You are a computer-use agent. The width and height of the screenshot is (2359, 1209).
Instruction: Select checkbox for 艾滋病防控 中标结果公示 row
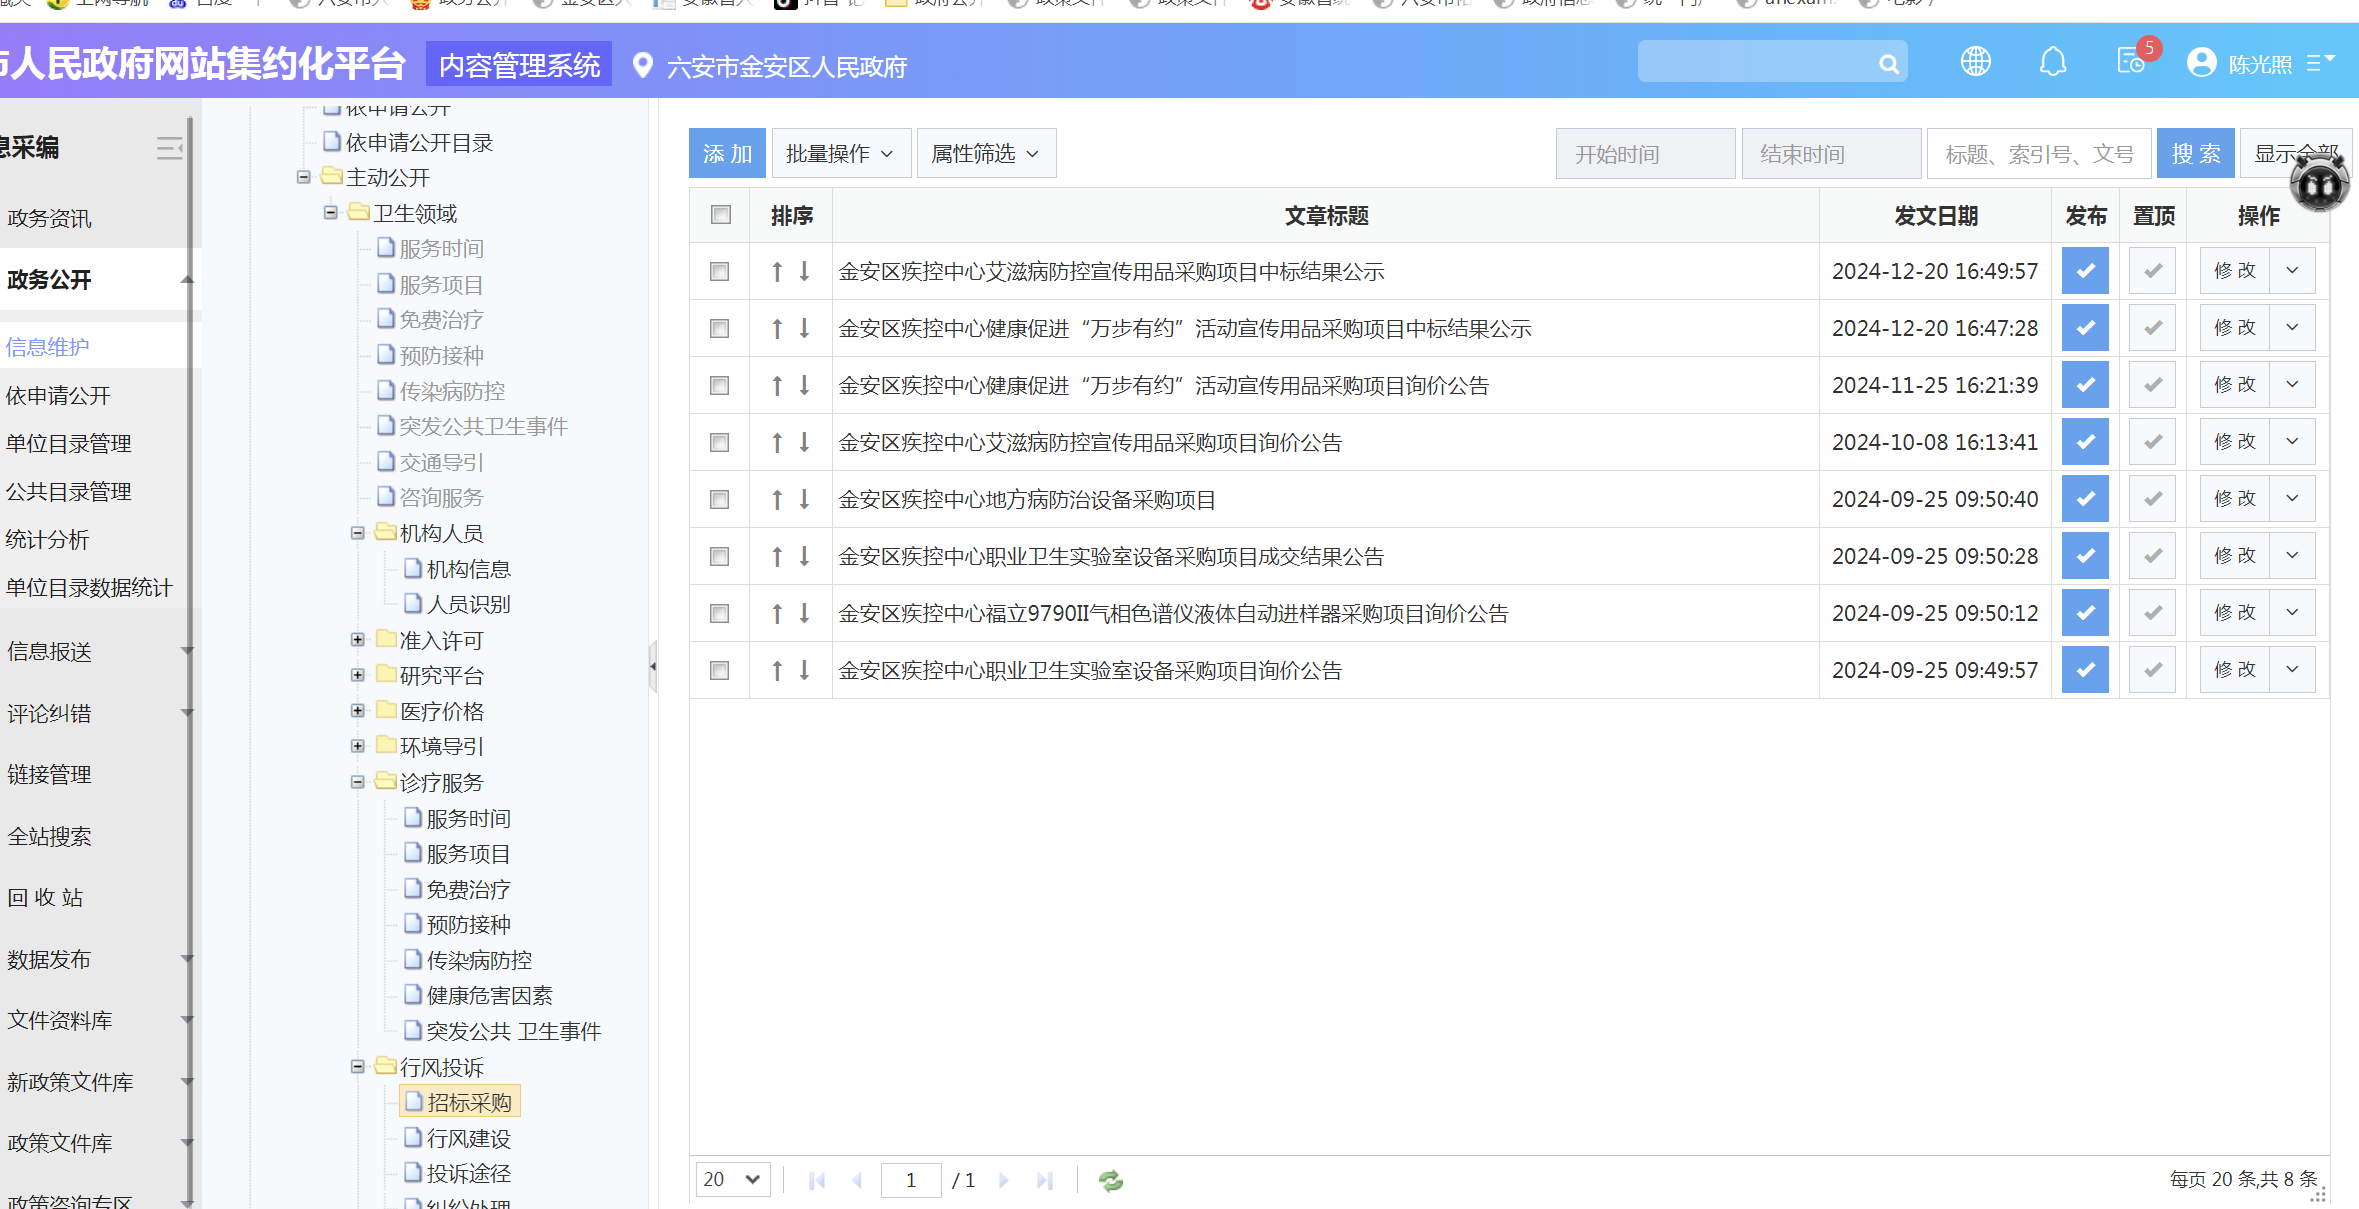click(x=720, y=272)
